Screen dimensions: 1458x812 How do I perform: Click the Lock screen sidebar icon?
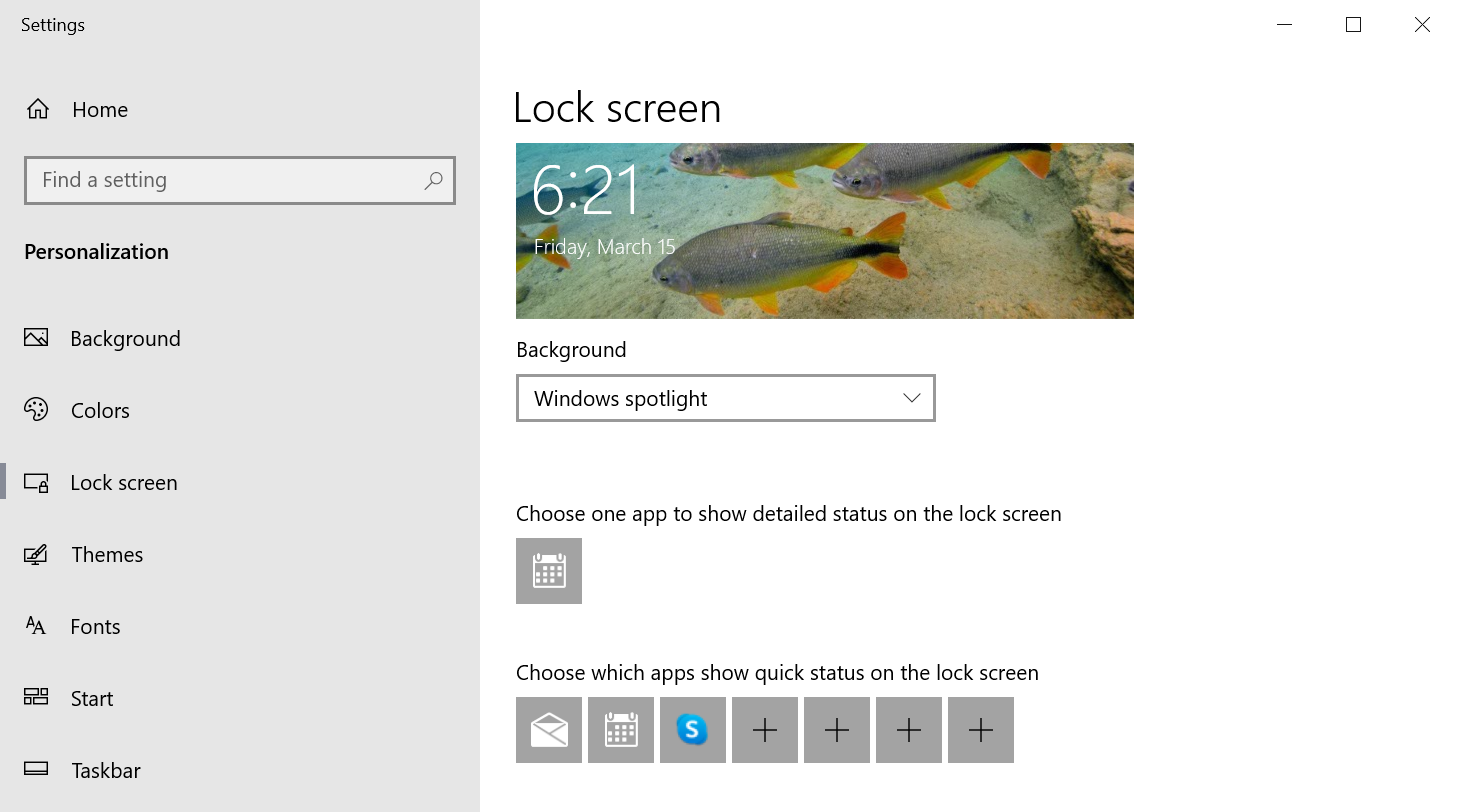[36, 482]
